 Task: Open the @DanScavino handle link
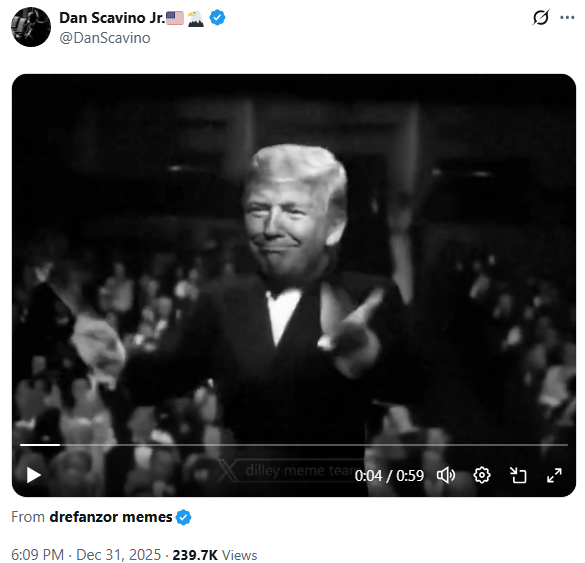[x=105, y=38]
